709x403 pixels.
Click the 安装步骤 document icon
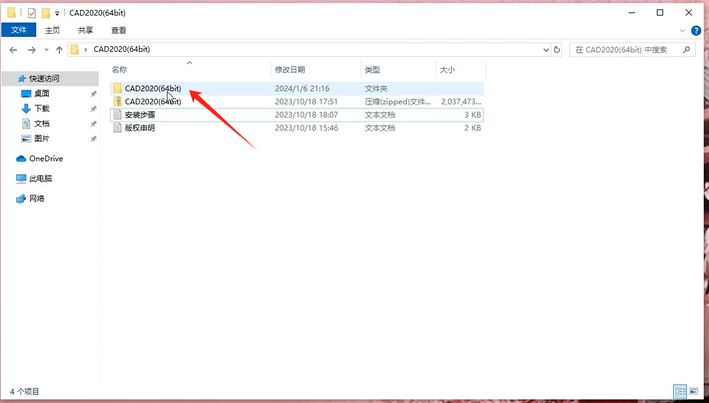click(118, 114)
